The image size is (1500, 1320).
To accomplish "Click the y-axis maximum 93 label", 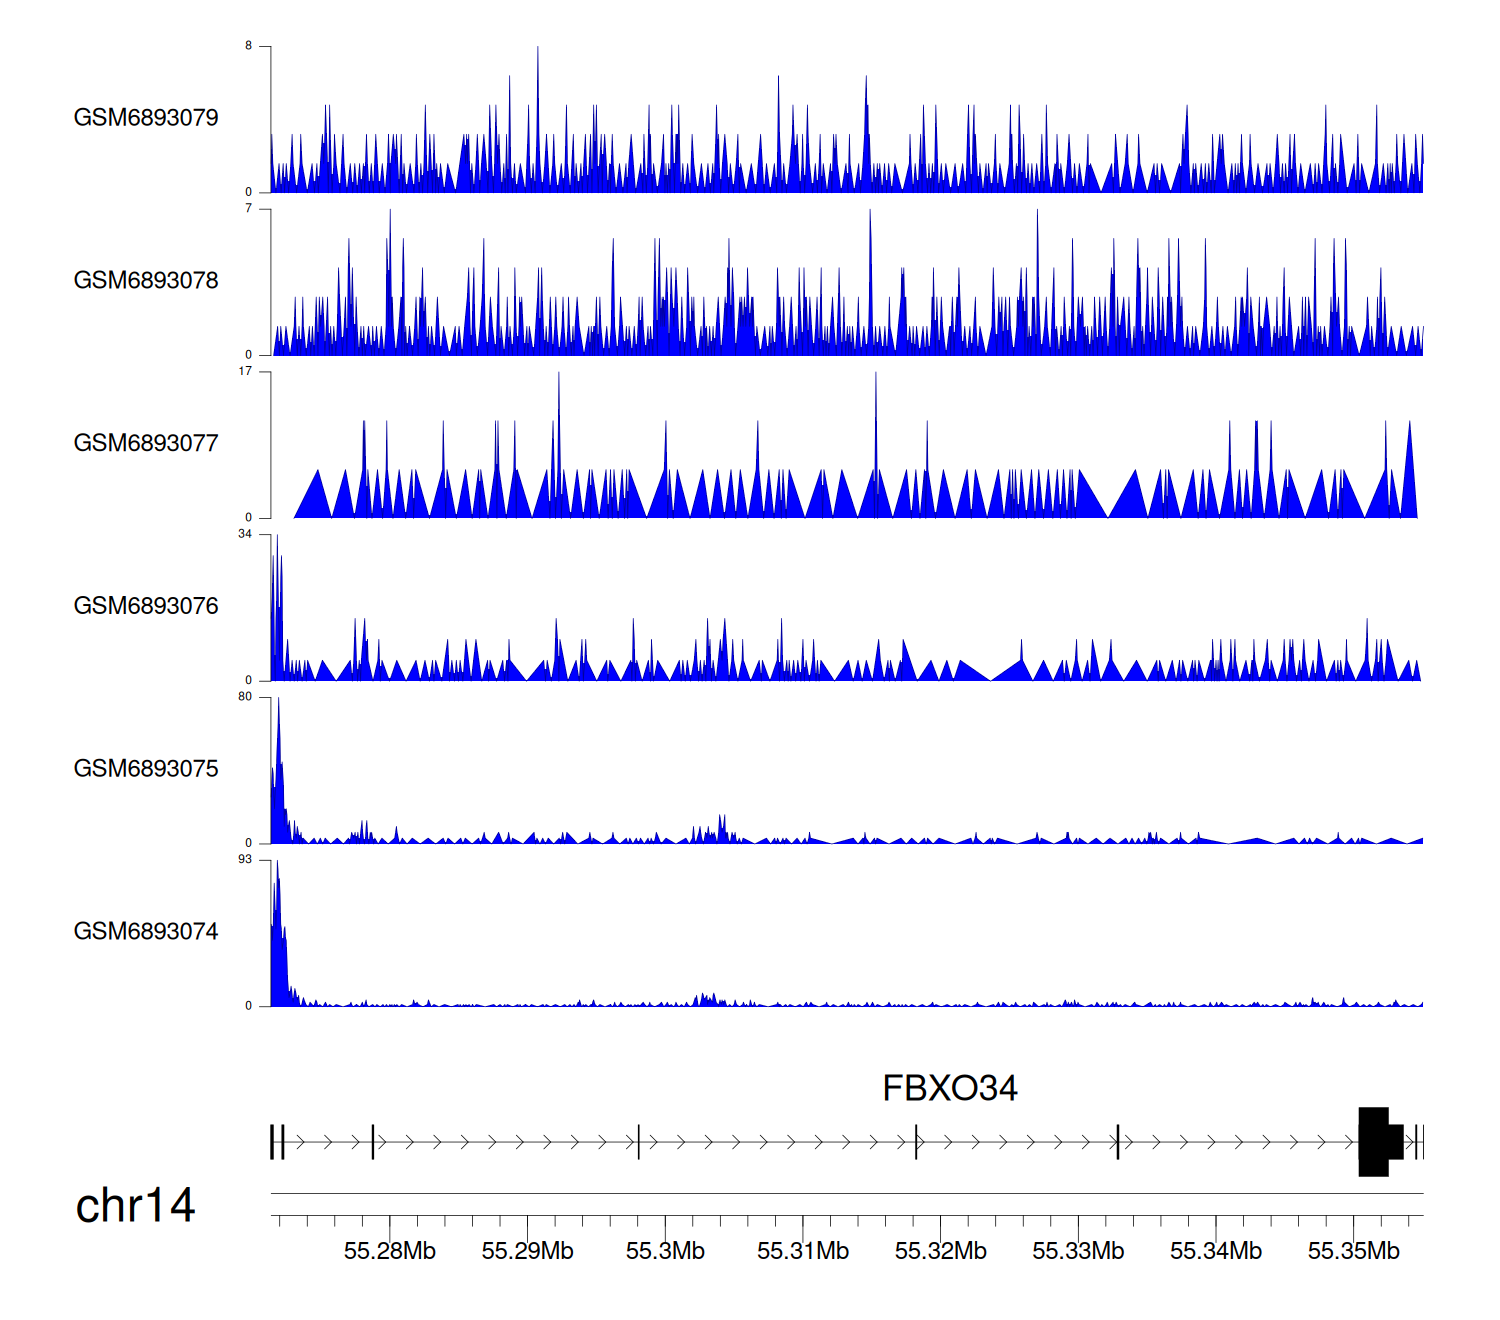I will [x=245, y=860].
